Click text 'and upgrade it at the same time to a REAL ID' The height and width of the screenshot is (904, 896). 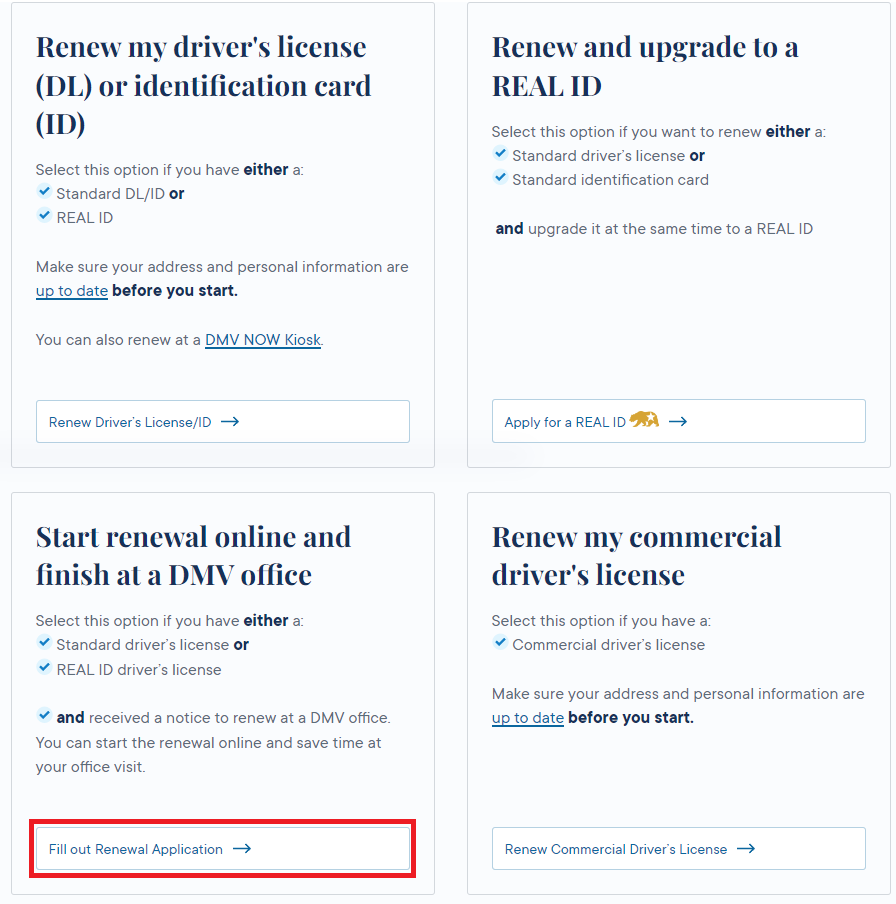pyautogui.click(x=654, y=229)
